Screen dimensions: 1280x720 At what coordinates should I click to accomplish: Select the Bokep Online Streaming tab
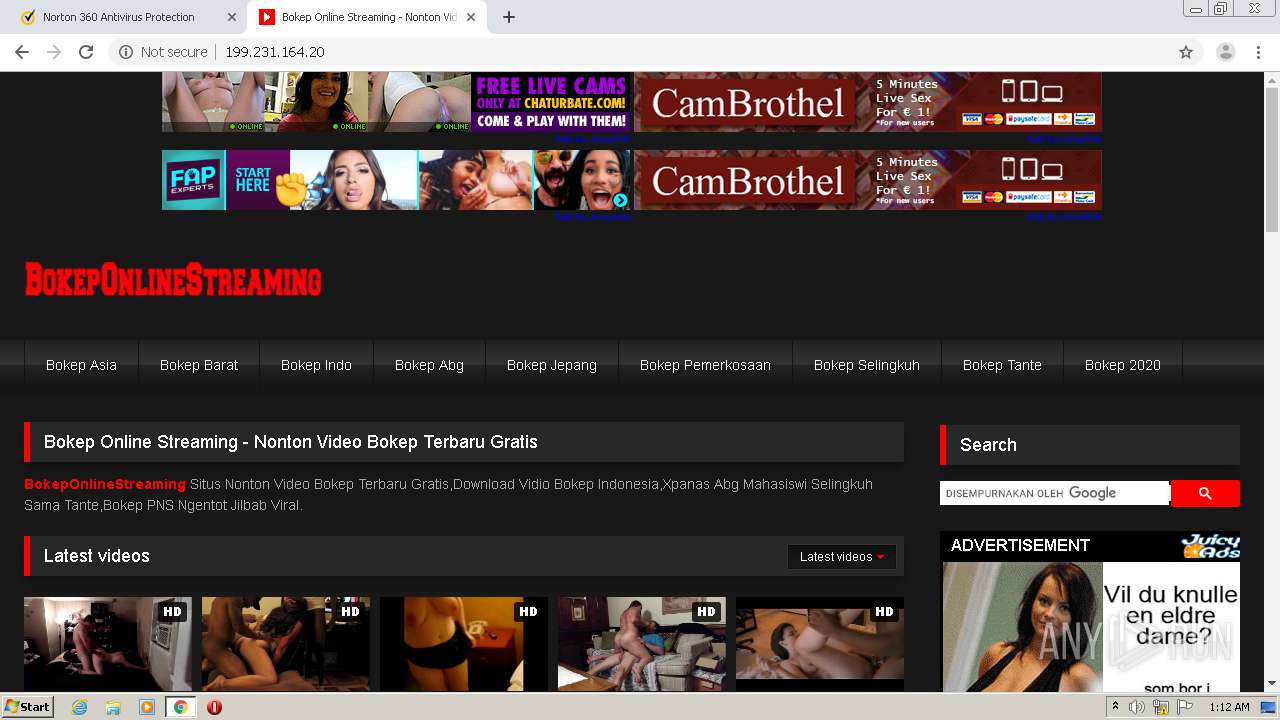click(368, 17)
